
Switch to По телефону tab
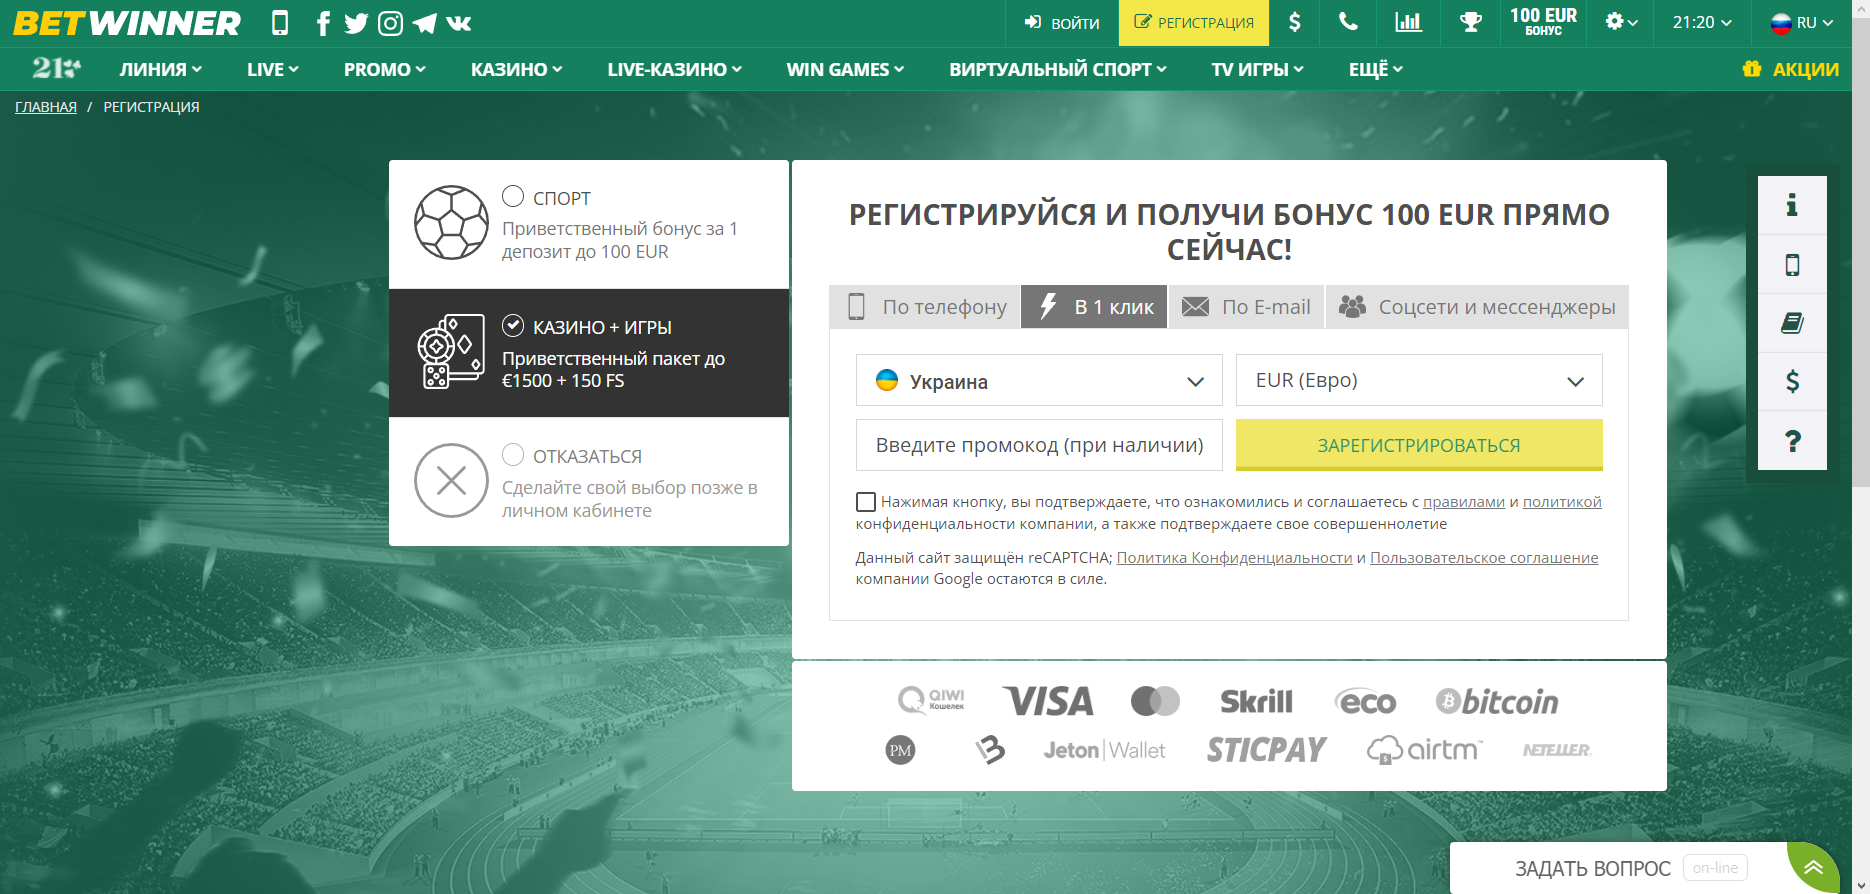[925, 307]
